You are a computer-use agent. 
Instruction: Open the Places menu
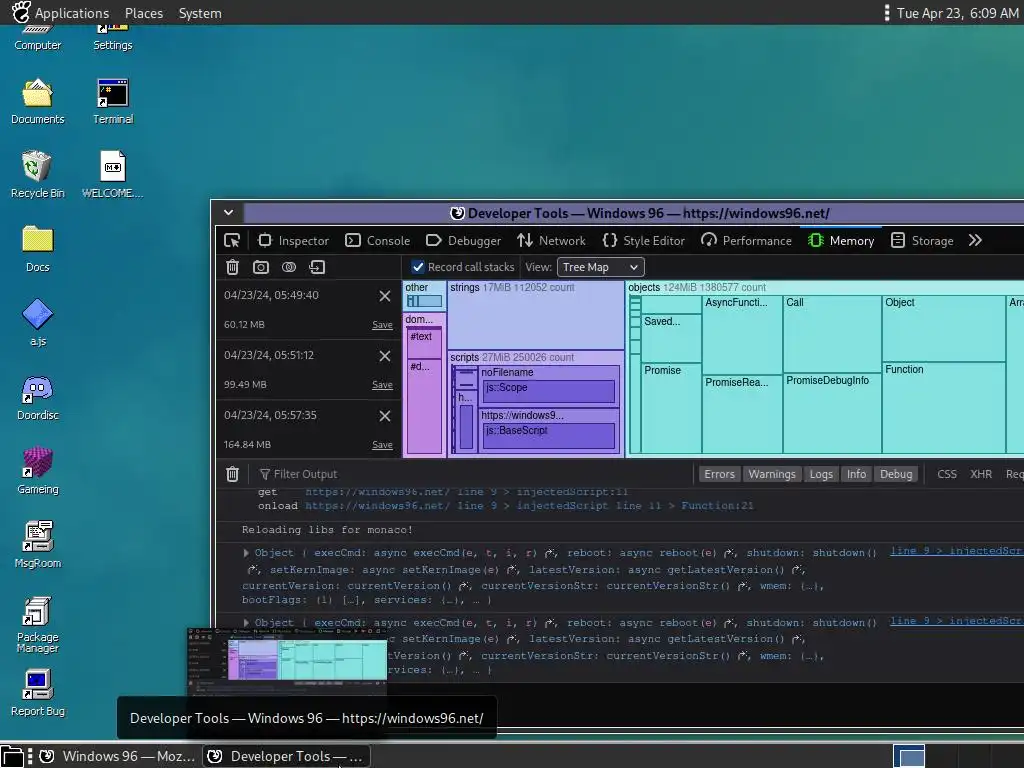click(144, 13)
